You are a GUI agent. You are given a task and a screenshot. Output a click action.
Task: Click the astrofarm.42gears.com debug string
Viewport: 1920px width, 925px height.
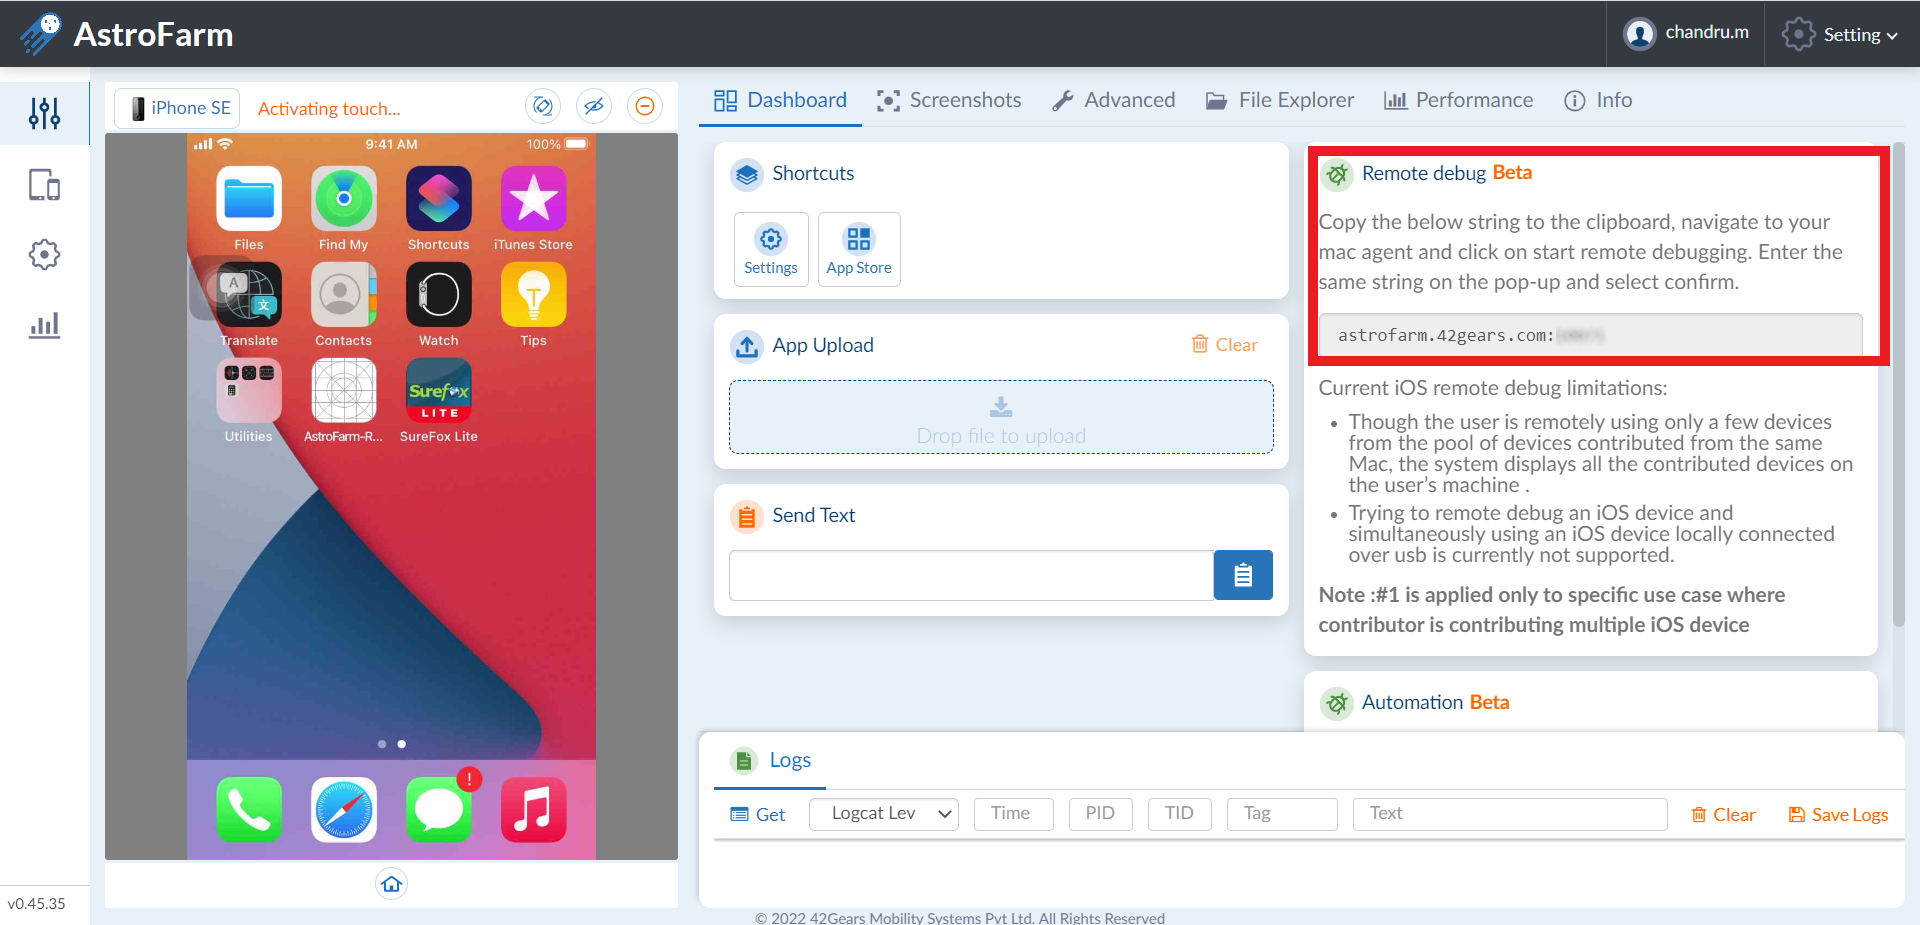(x=1590, y=335)
